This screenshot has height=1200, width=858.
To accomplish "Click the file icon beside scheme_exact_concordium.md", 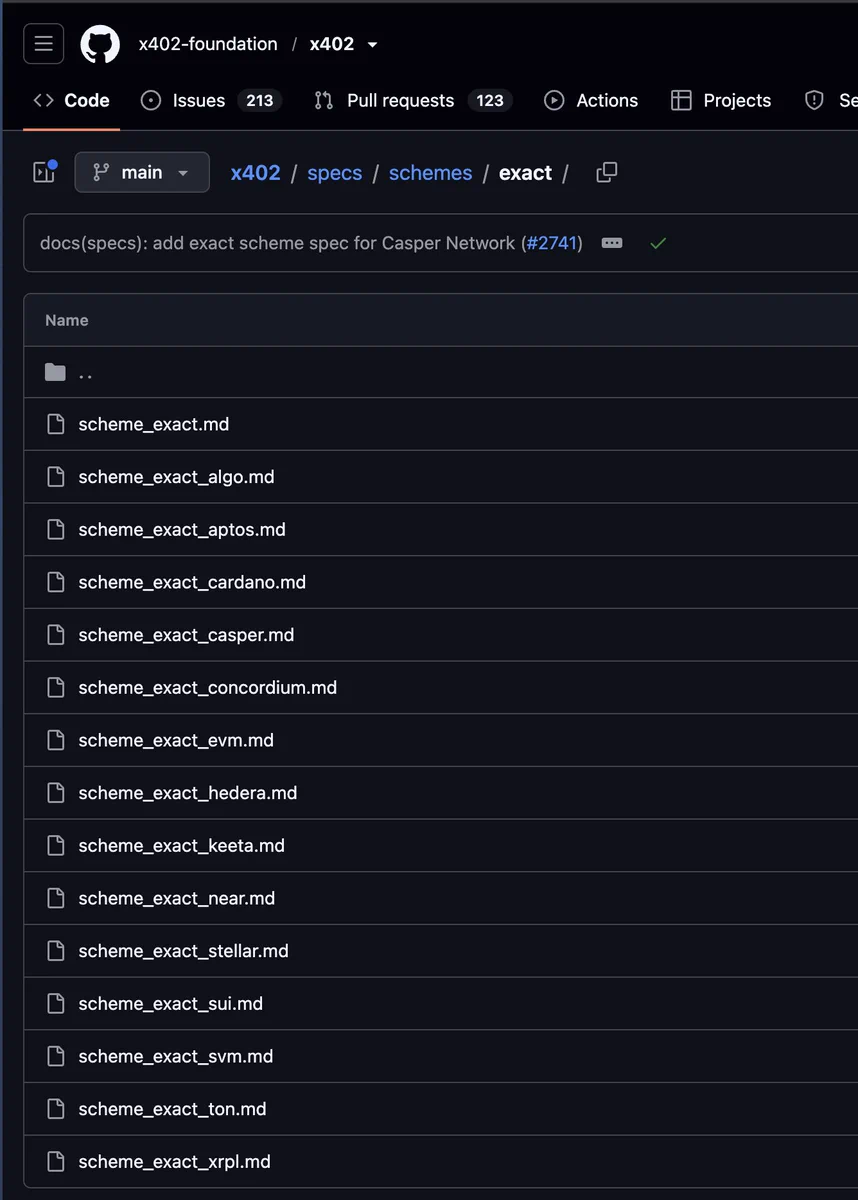I will 56,688.
